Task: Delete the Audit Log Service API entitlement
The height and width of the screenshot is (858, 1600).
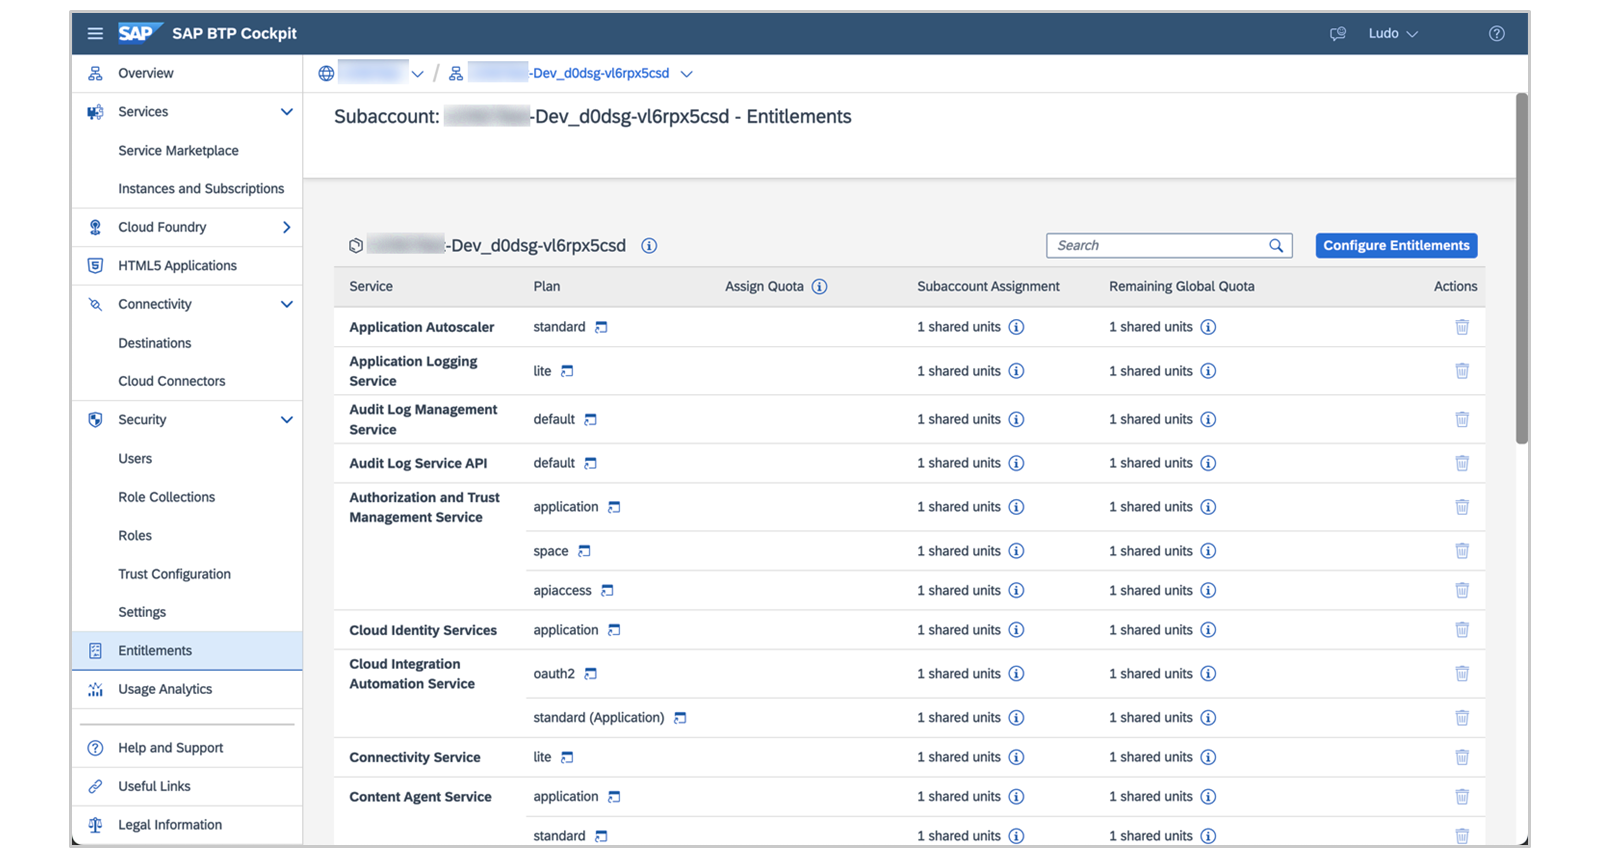Action: [x=1462, y=463]
